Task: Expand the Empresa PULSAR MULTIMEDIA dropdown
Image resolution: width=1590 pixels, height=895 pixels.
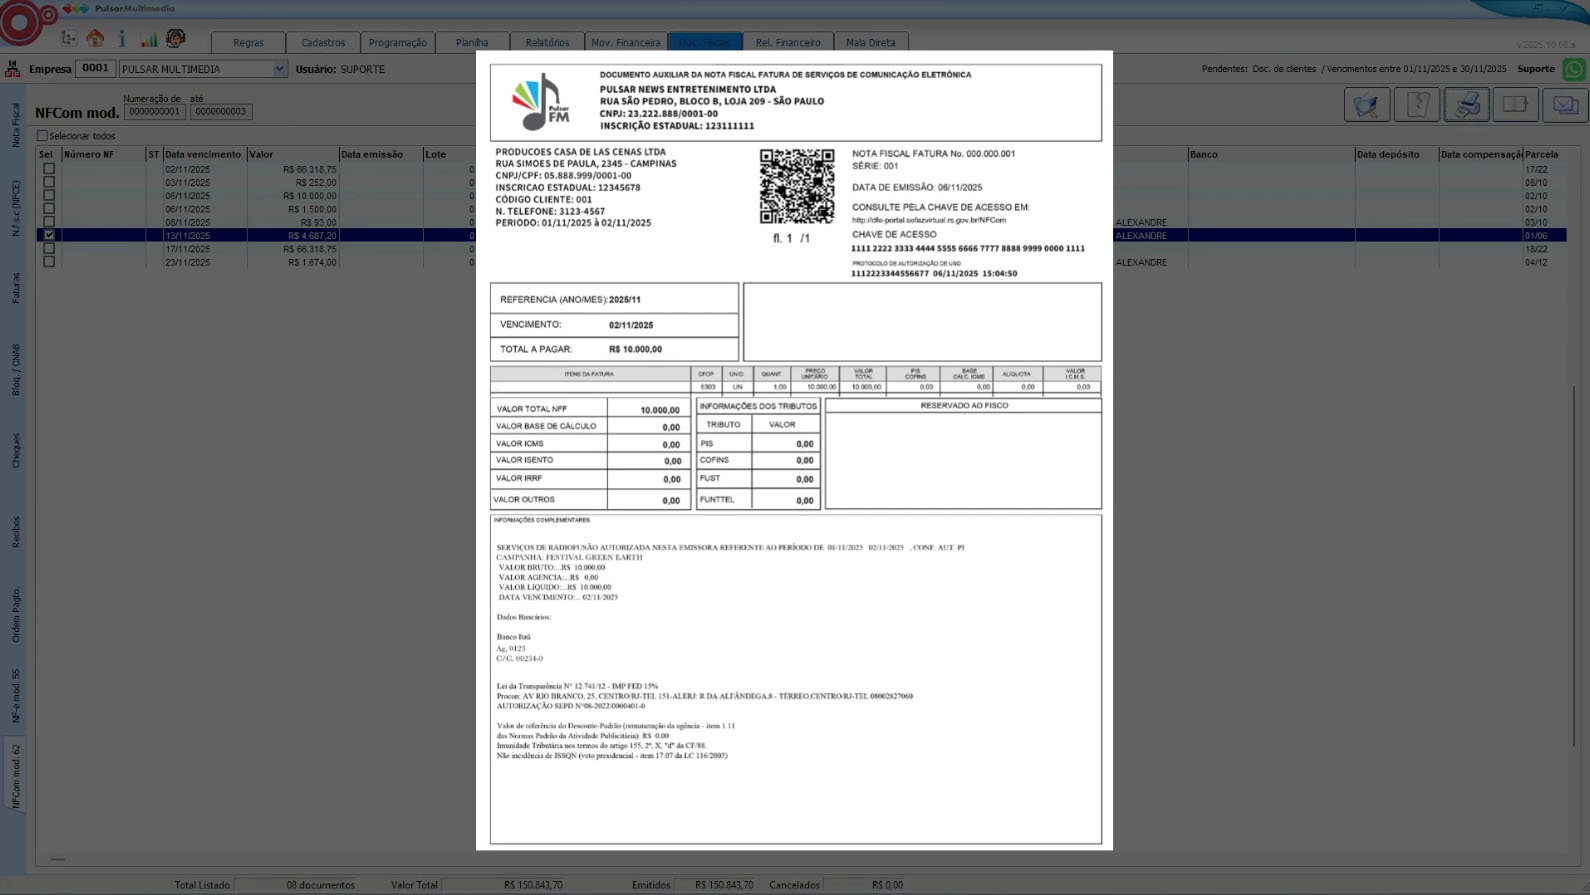Action: click(279, 69)
